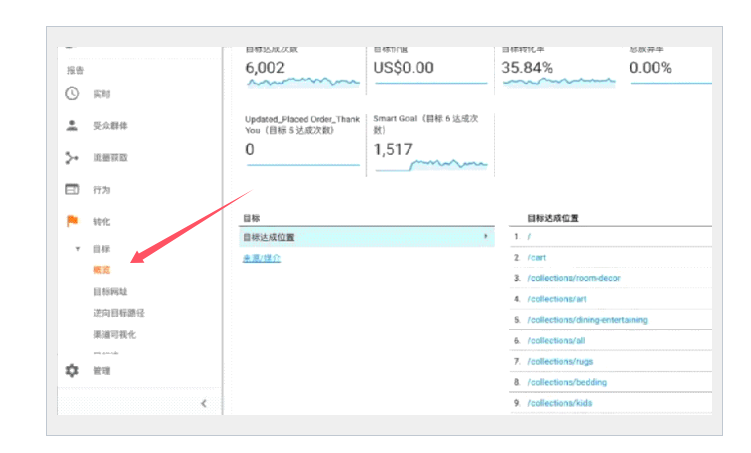This screenshot has width=751, height=453.
Task: Open the /cart goal location link
Action: tap(537, 258)
